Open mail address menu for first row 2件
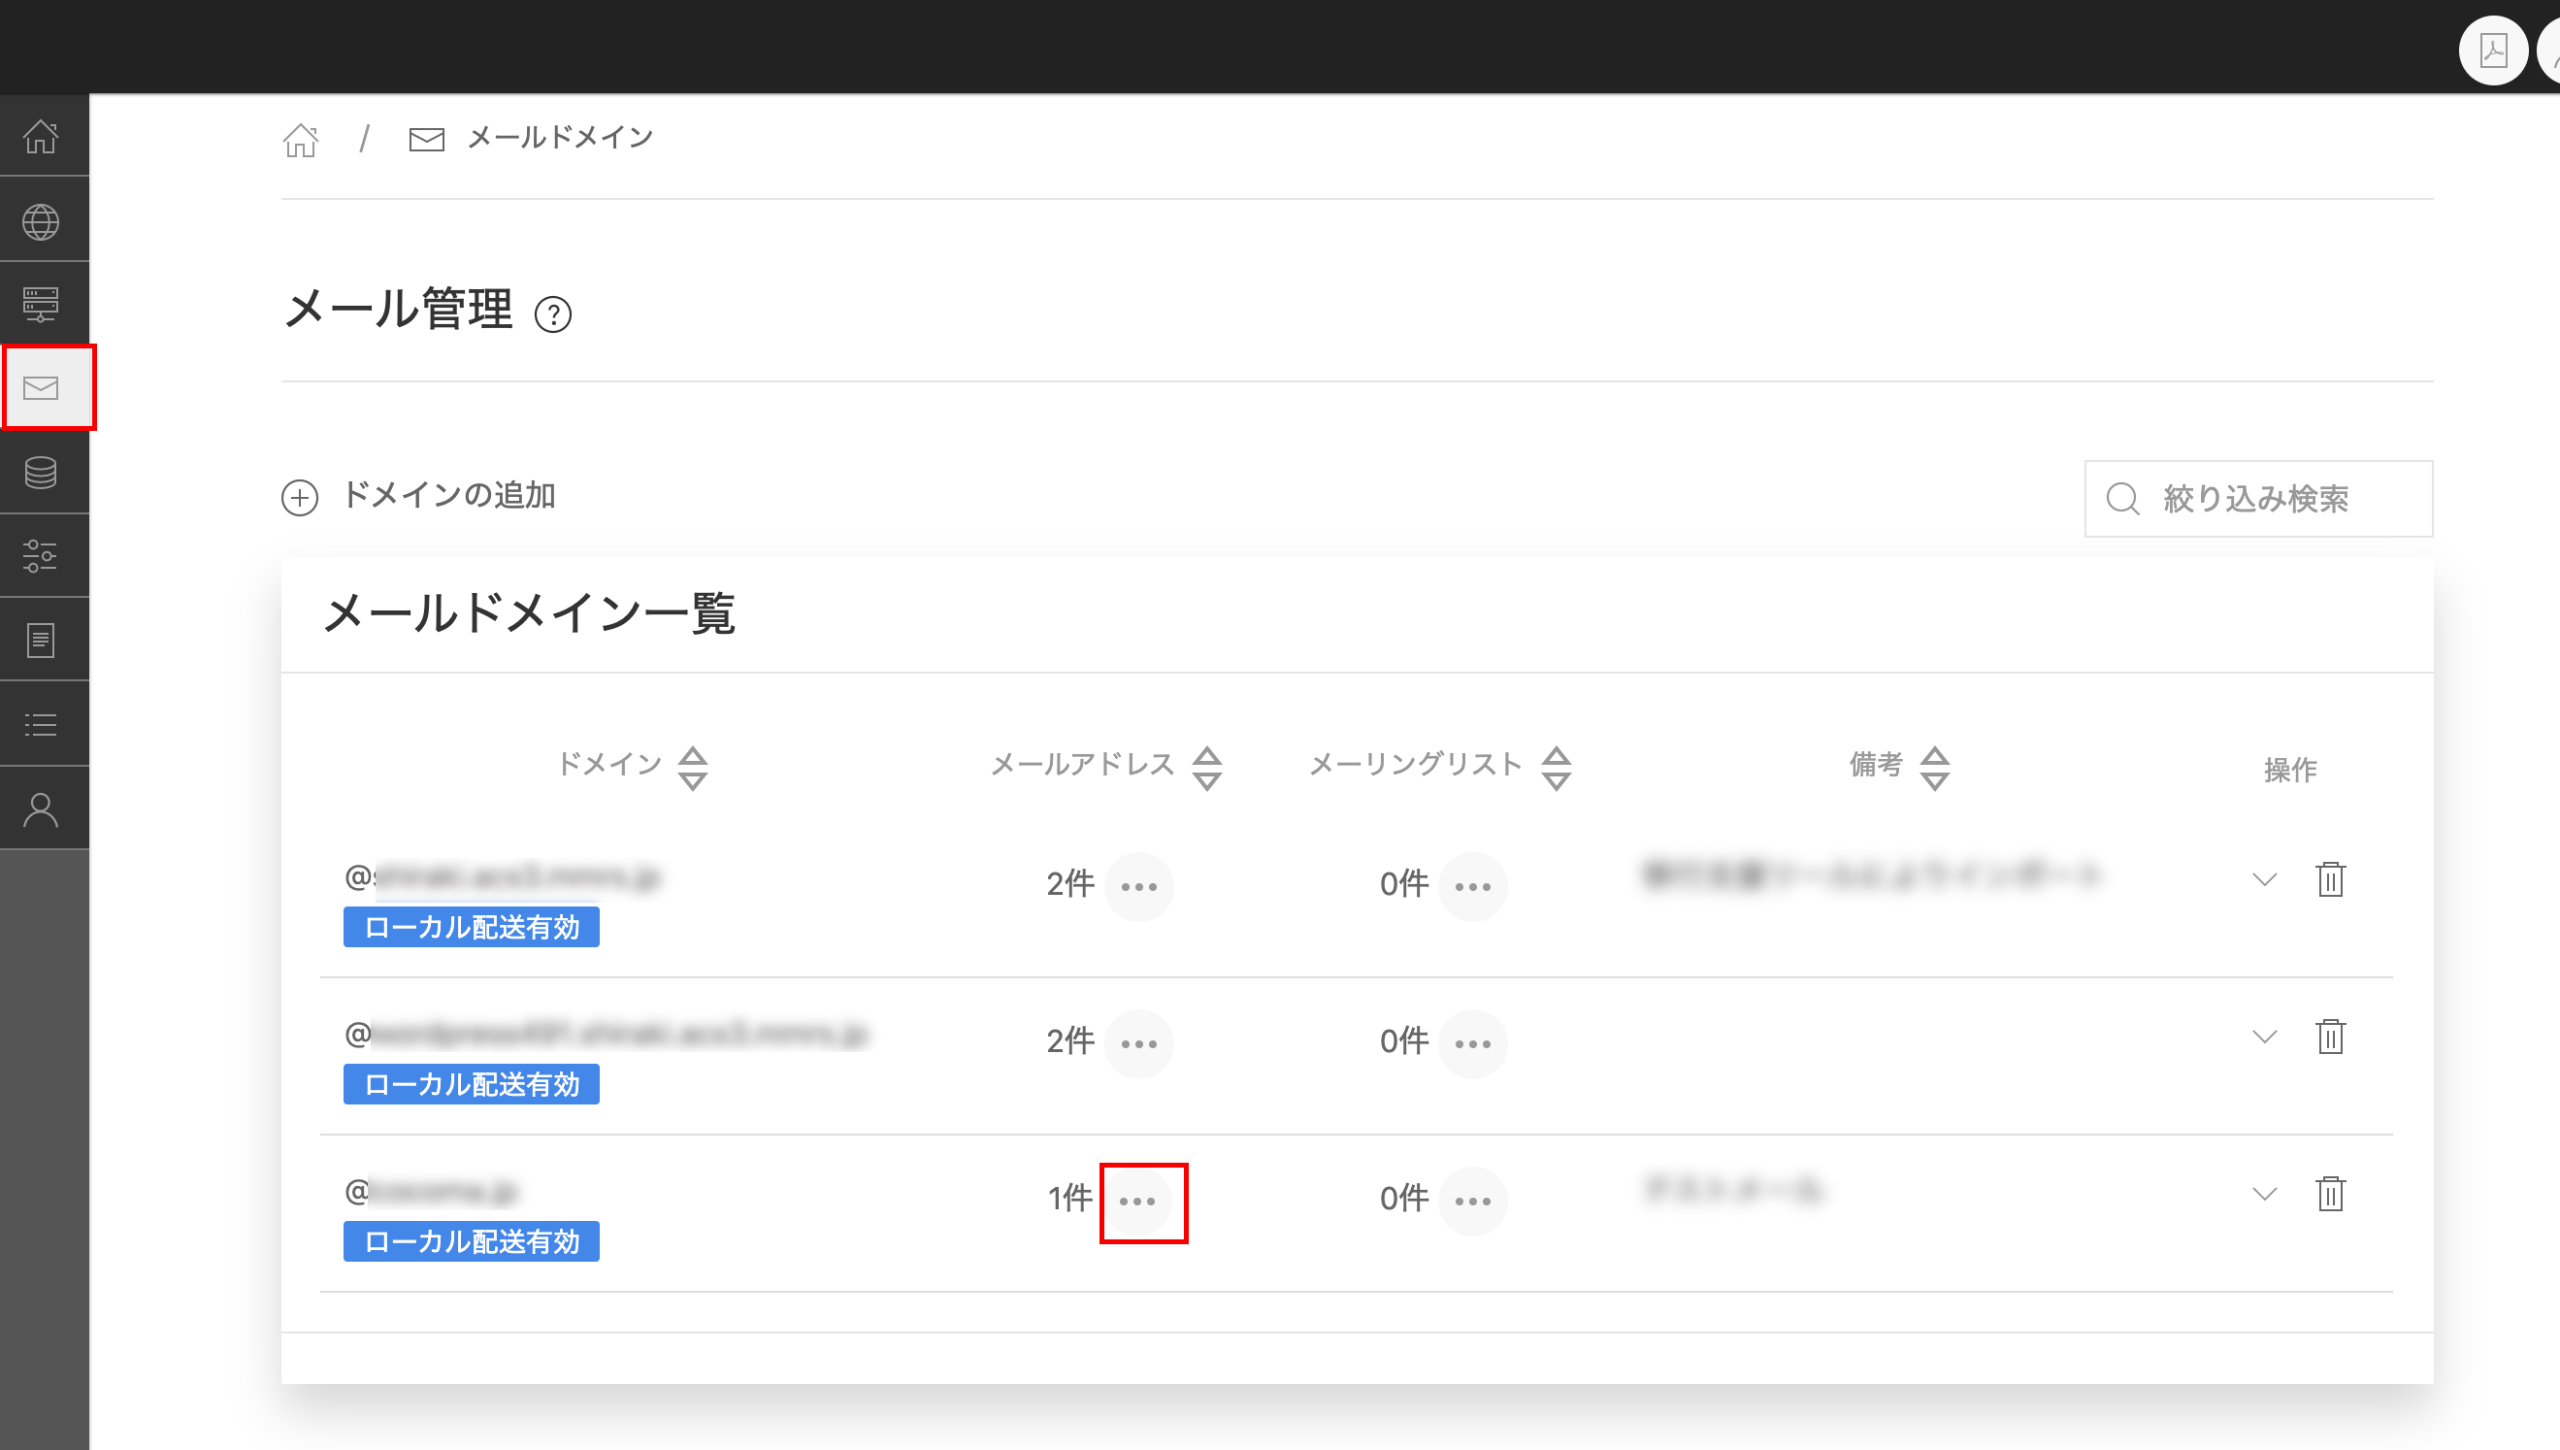 [x=1139, y=886]
